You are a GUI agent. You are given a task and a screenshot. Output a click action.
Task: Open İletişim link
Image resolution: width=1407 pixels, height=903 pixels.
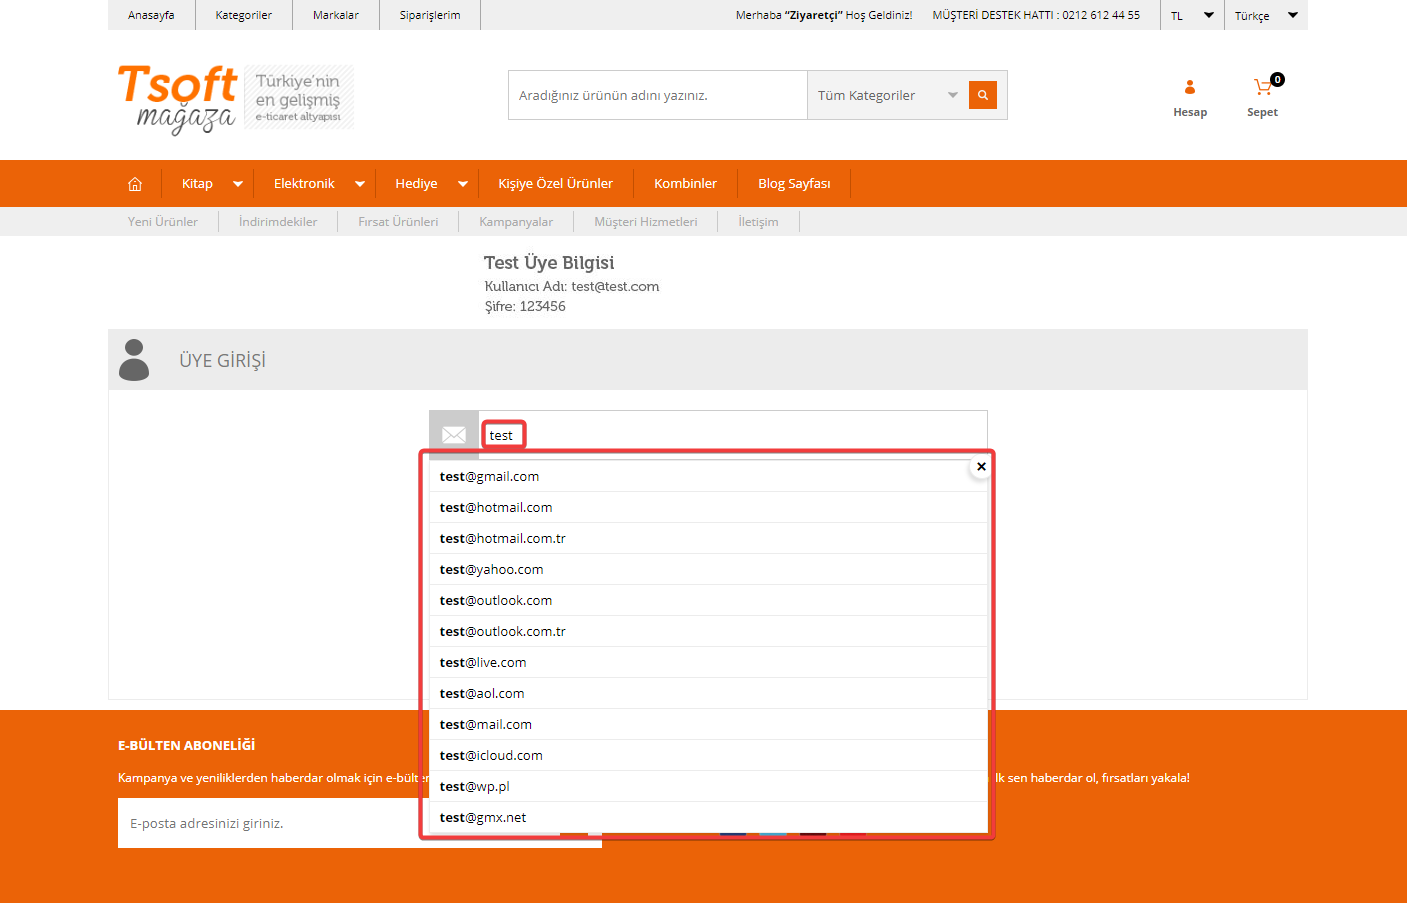758,222
